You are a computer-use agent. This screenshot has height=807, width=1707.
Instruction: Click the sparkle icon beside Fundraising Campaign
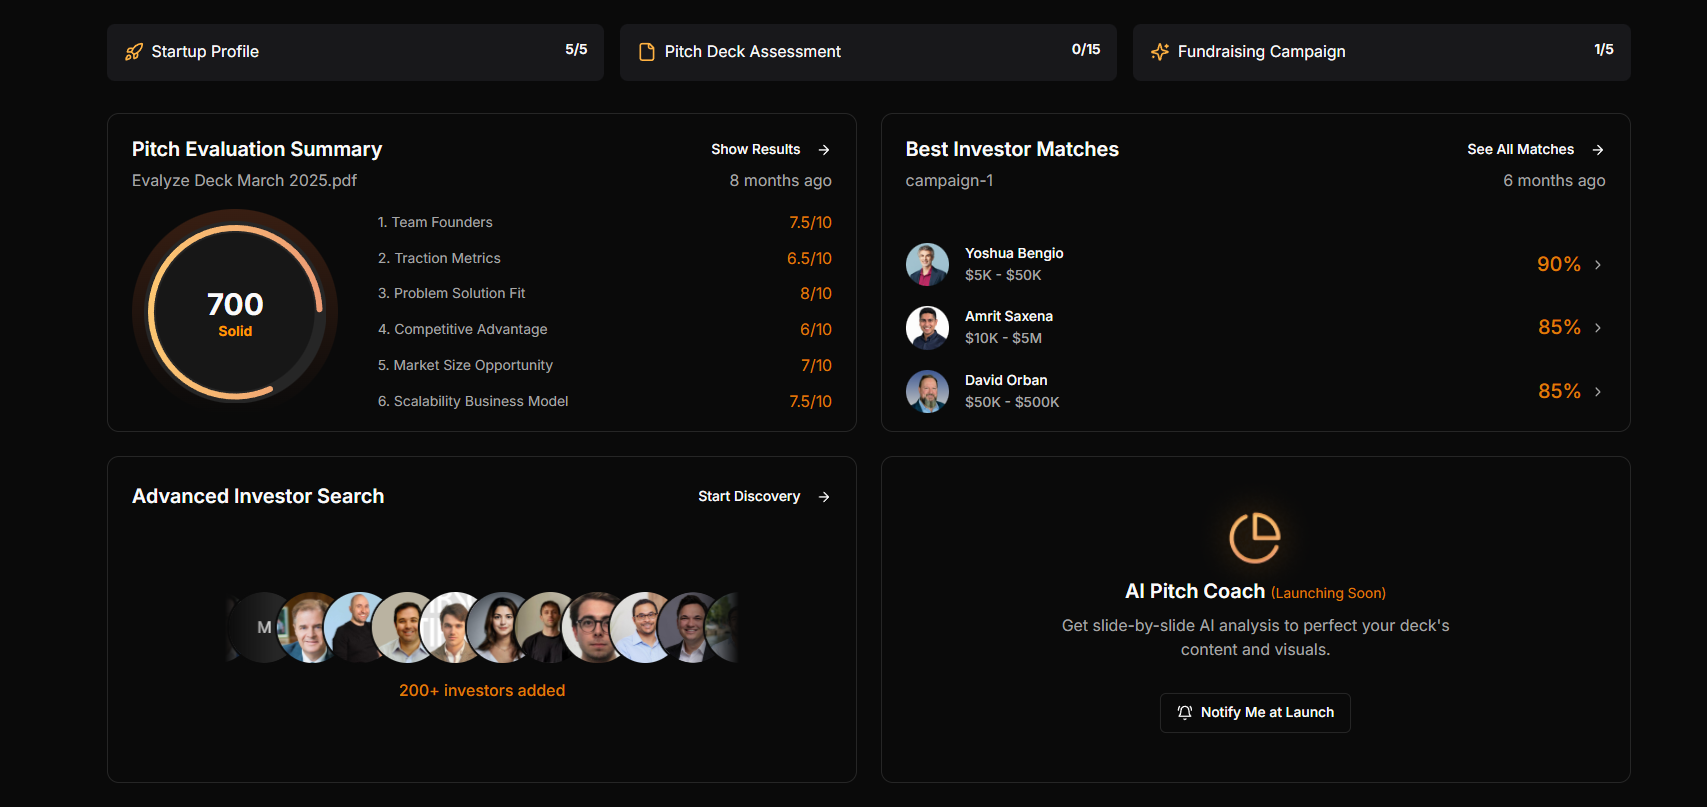[1160, 52]
